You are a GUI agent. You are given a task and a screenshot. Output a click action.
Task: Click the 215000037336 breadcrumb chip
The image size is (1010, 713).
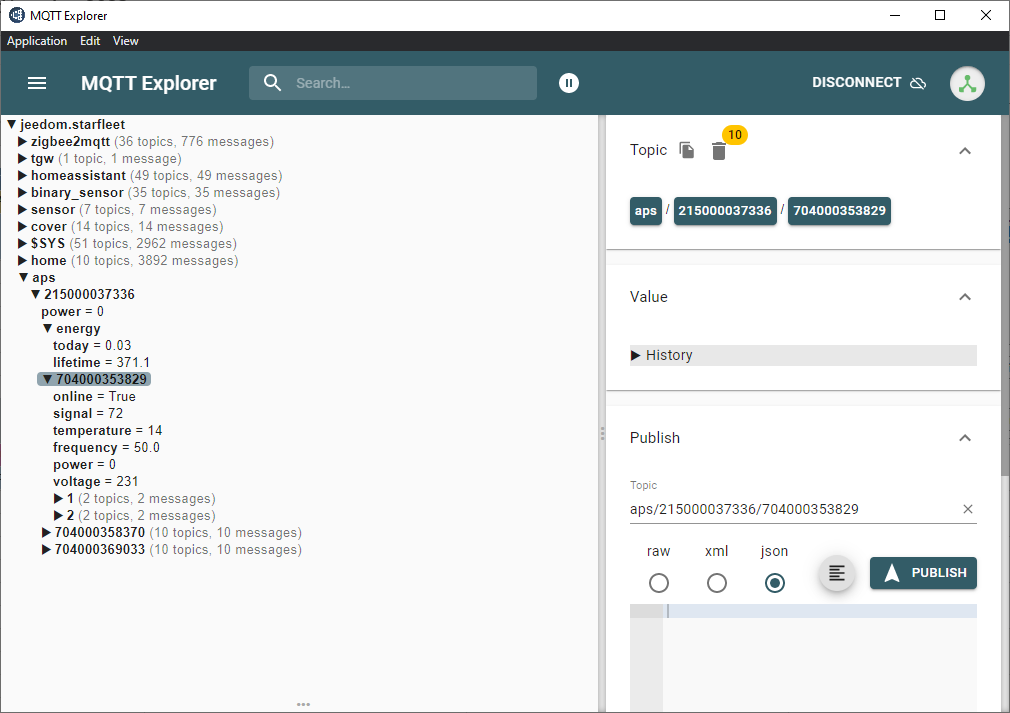pos(725,211)
